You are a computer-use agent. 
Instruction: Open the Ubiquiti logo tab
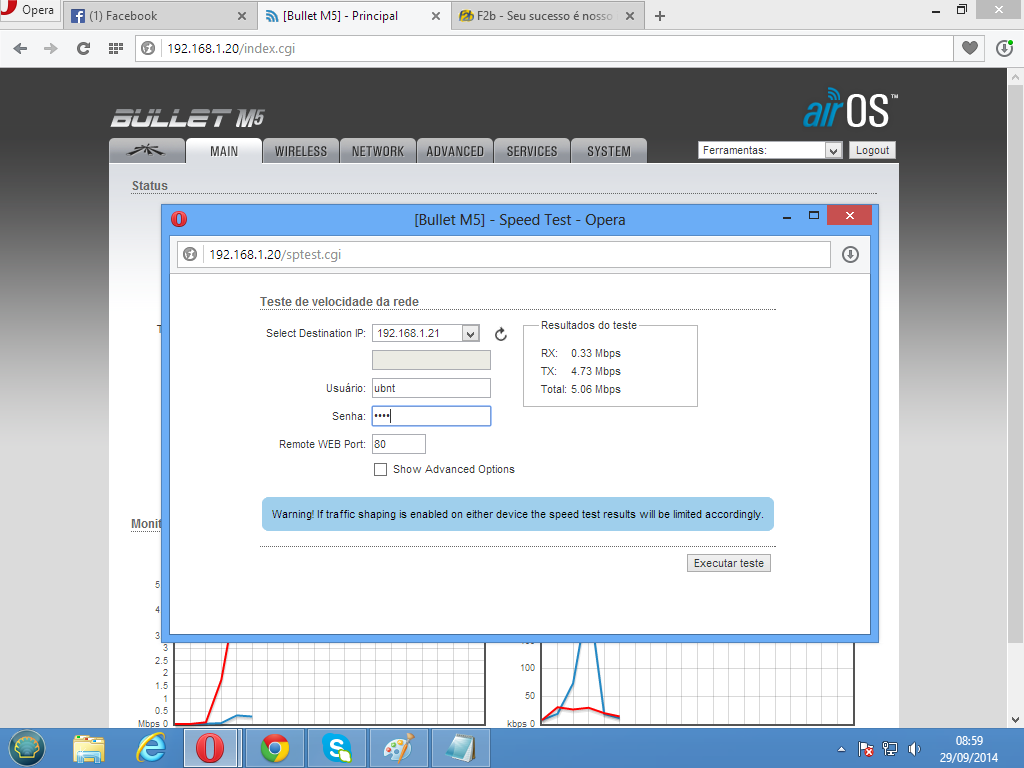(146, 151)
